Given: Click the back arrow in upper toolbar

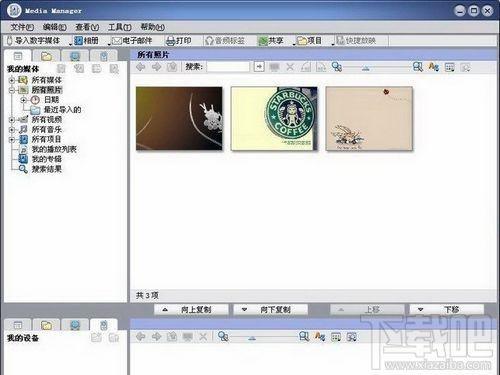Looking at the screenshot, I should coord(141,67).
